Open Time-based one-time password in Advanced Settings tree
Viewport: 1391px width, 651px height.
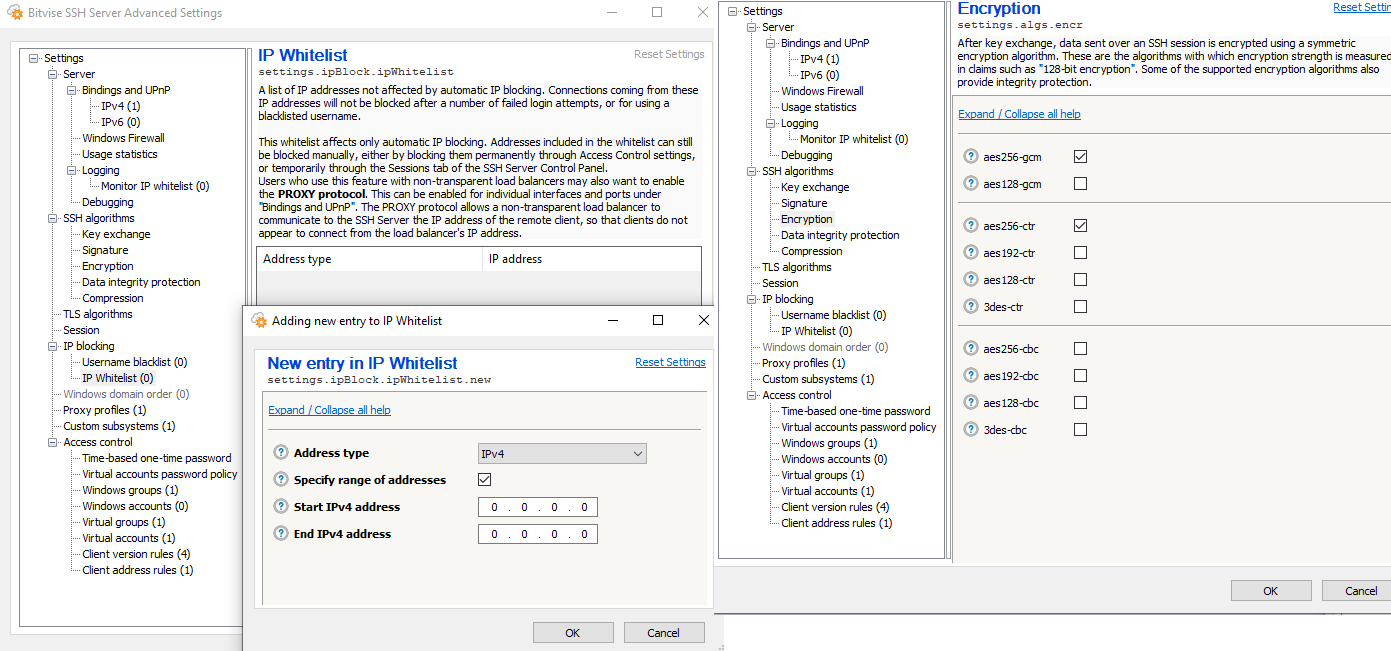click(x=156, y=458)
